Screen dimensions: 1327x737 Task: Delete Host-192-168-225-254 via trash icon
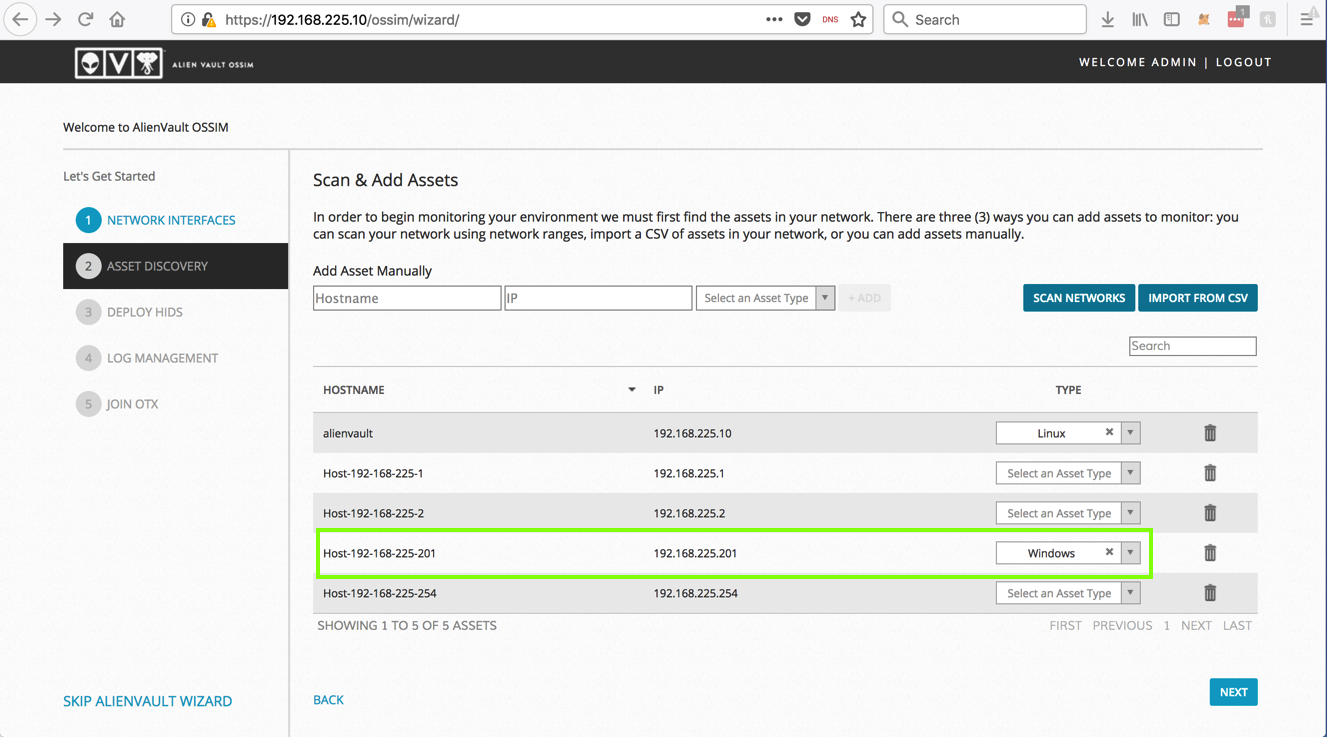point(1210,593)
